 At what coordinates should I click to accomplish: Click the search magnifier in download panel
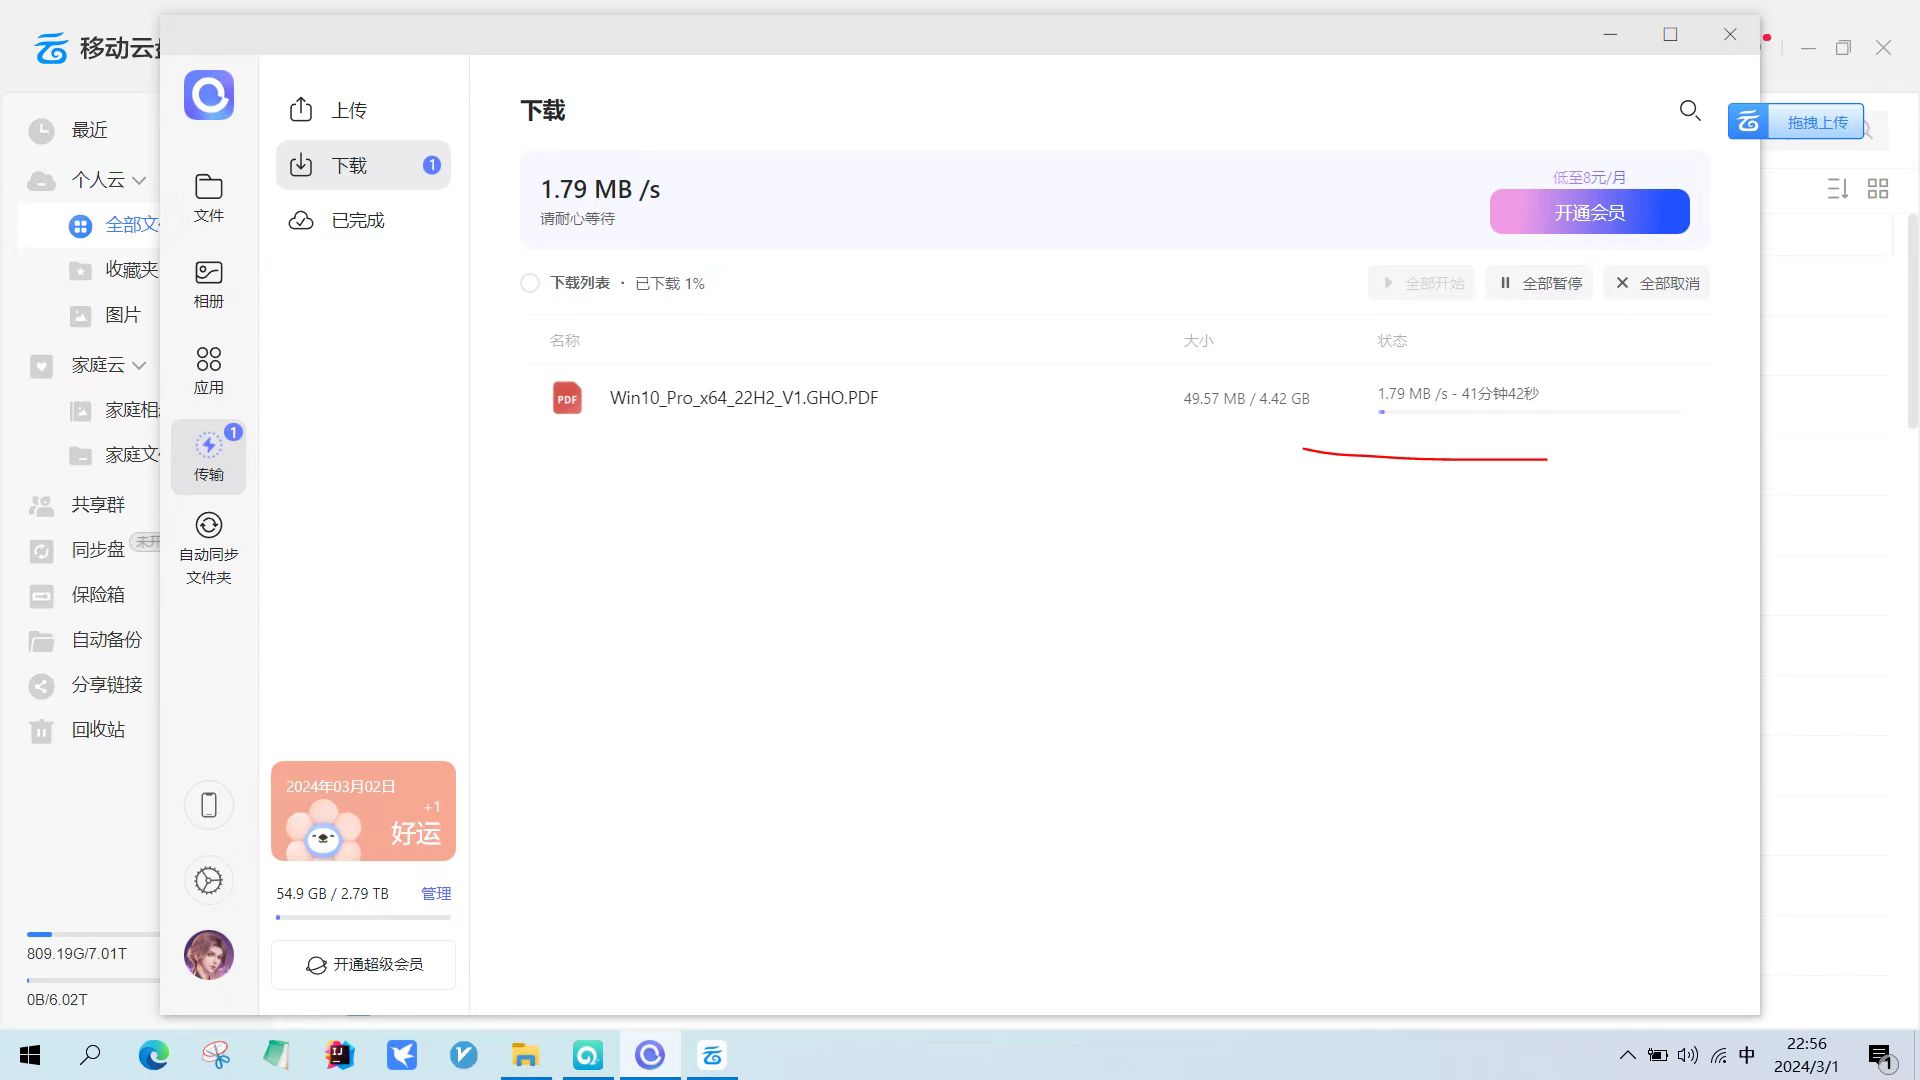click(1690, 110)
